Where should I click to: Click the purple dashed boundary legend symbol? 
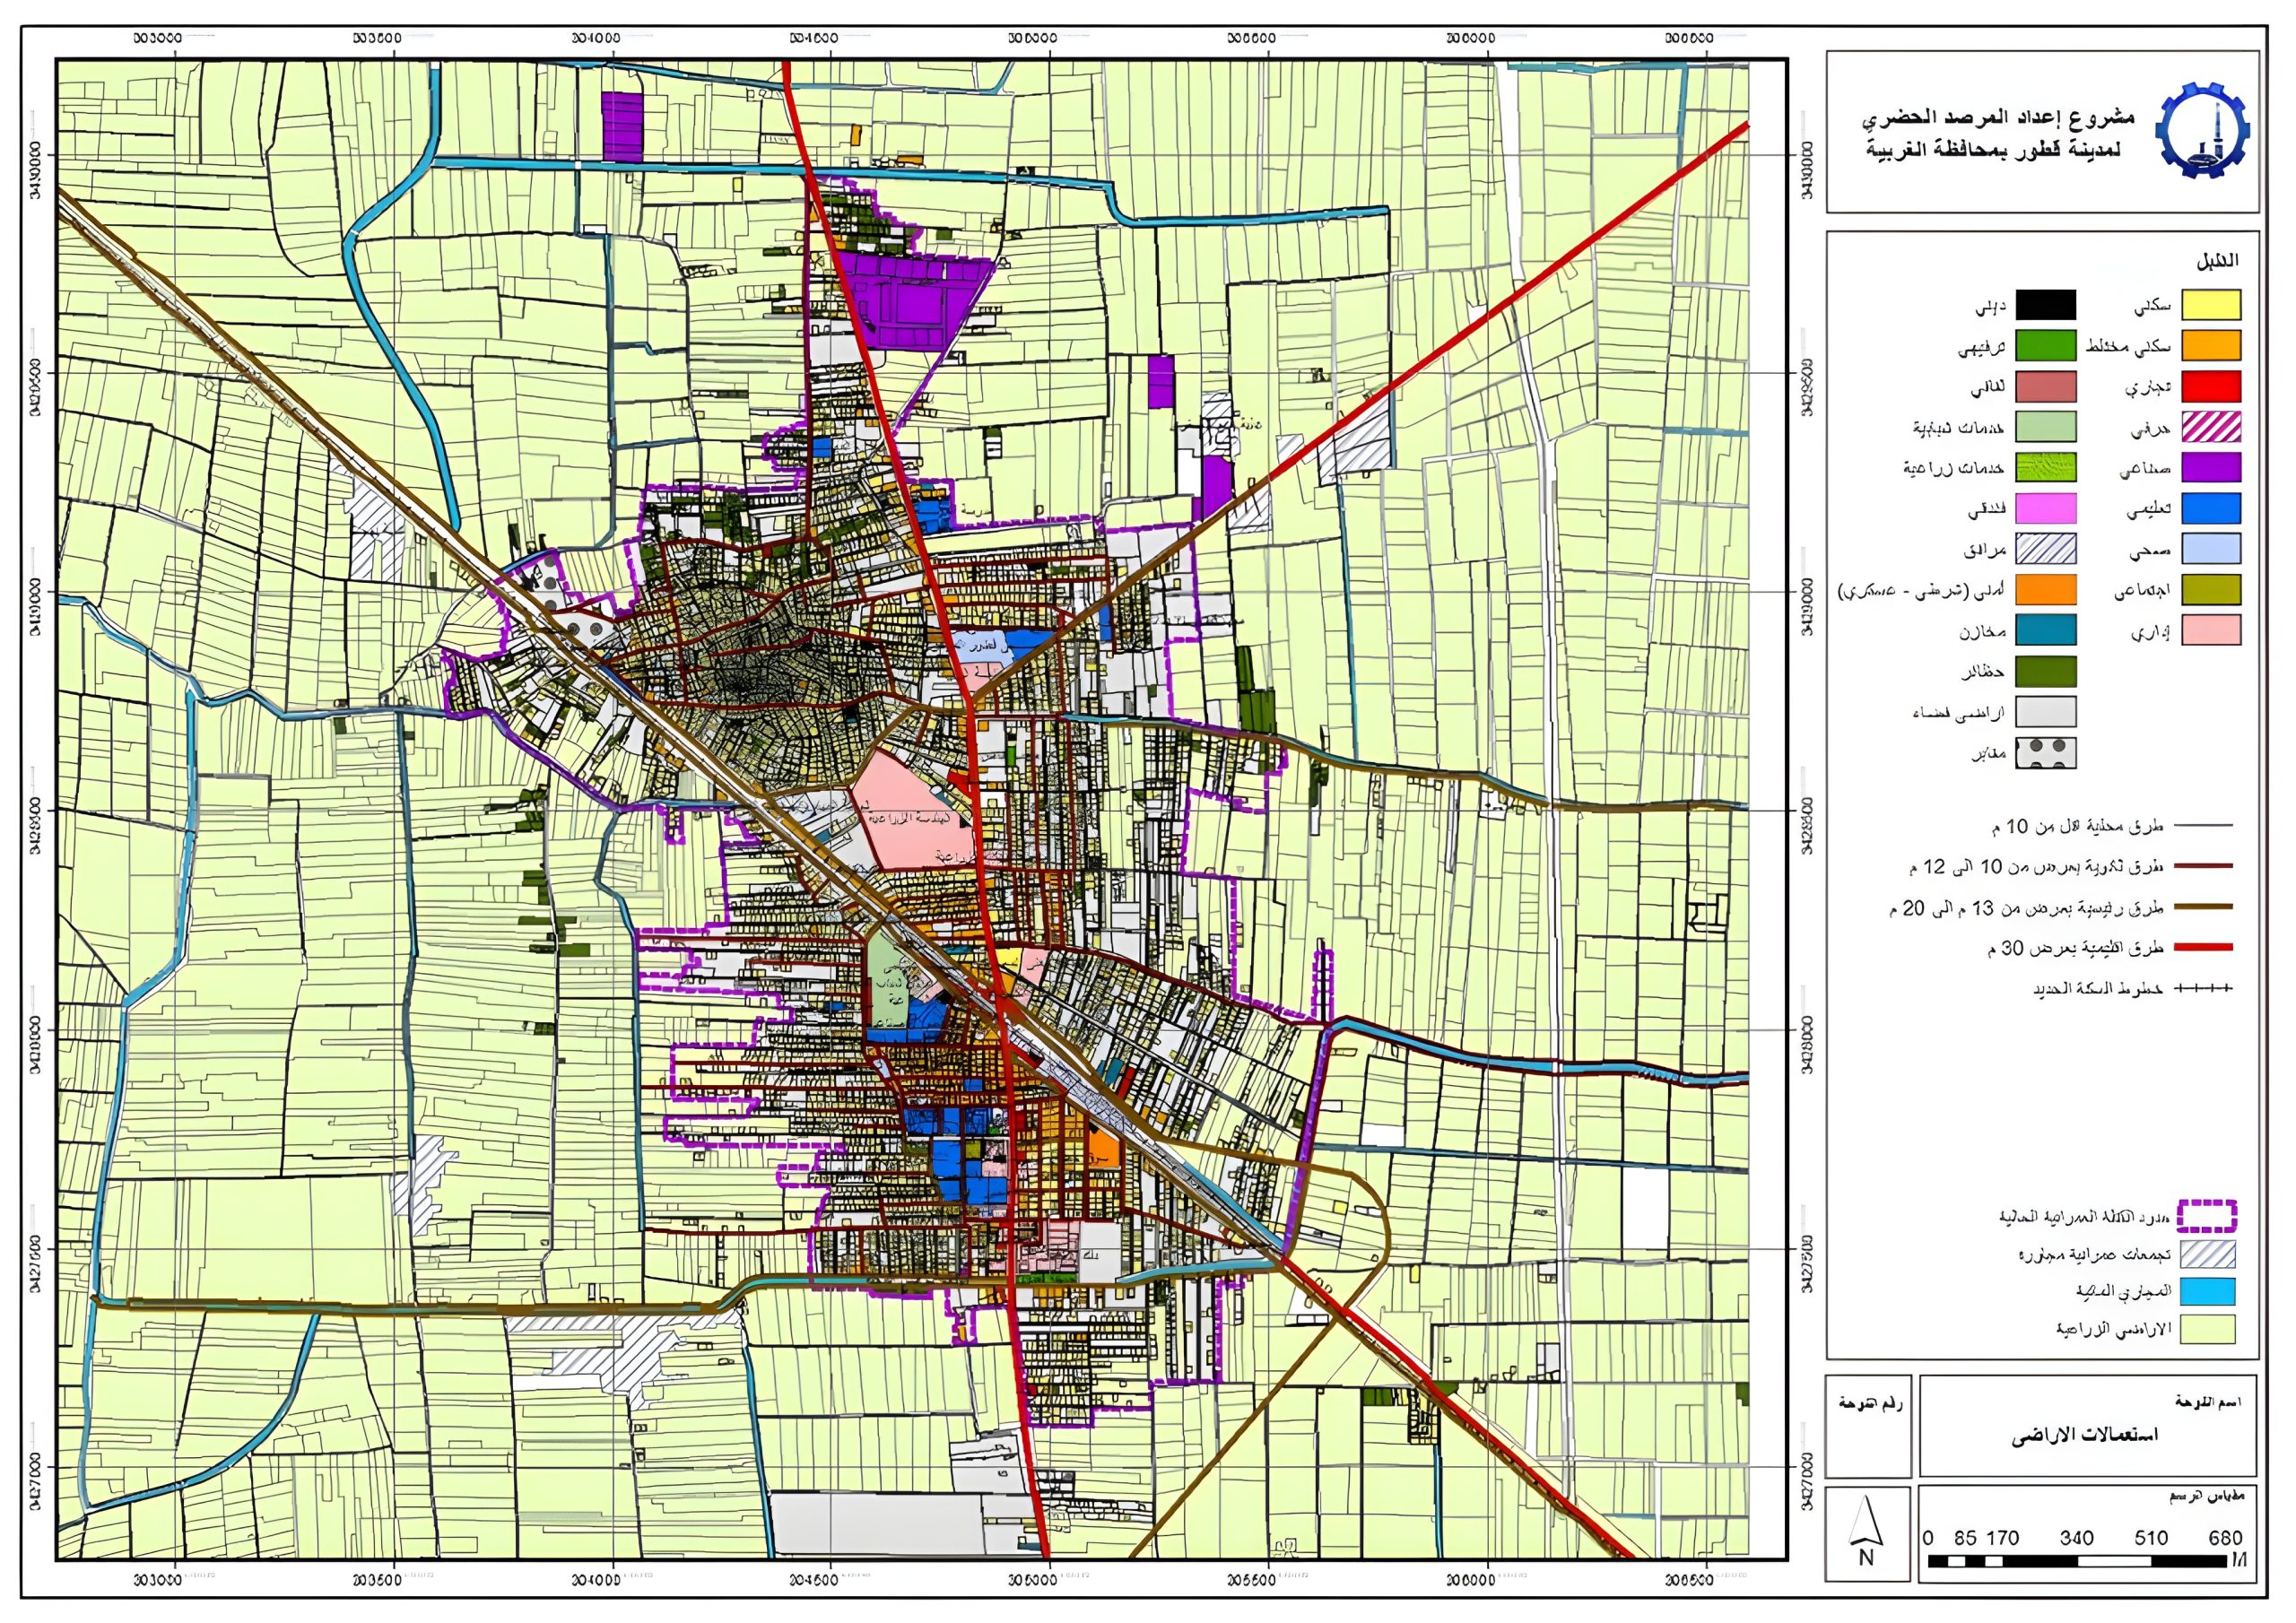2207,1216
